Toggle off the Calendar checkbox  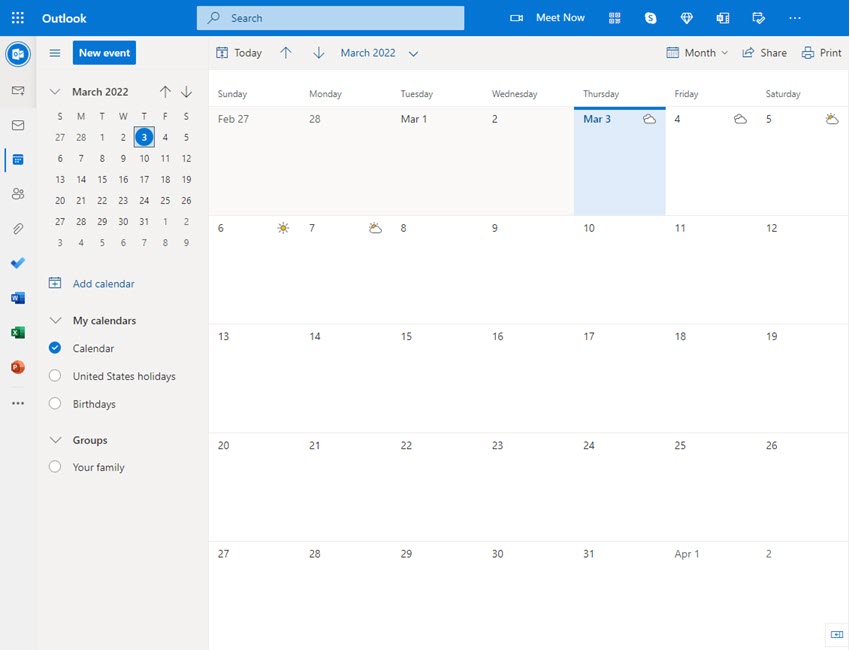(55, 348)
